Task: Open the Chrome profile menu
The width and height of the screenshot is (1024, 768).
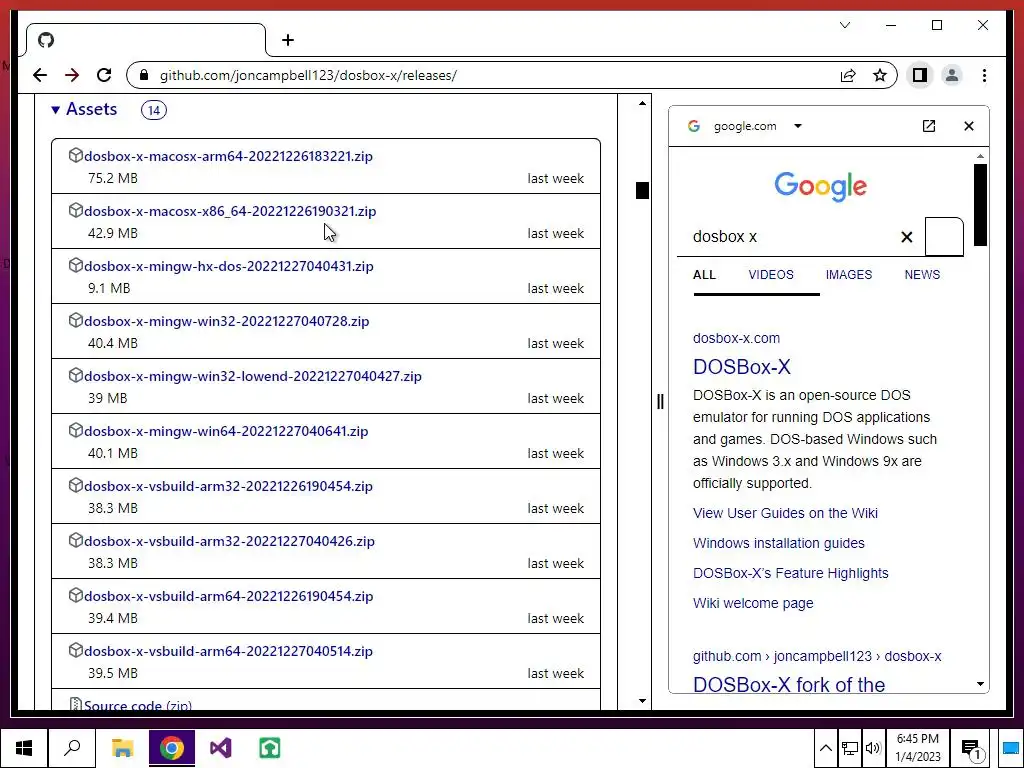Action: pyautogui.click(x=952, y=76)
